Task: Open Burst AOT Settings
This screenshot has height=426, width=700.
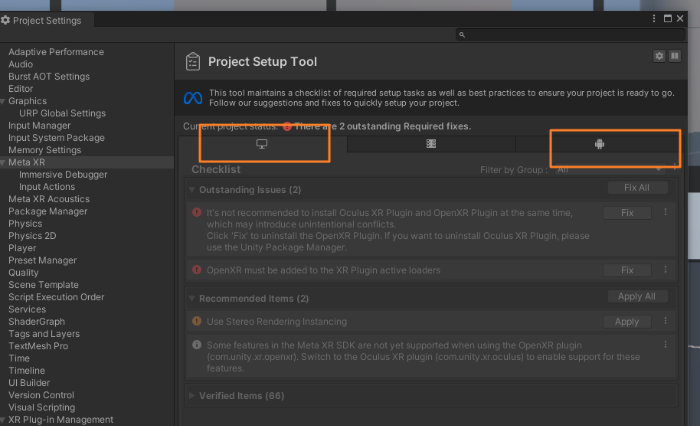Action: (x=49, y=76)
